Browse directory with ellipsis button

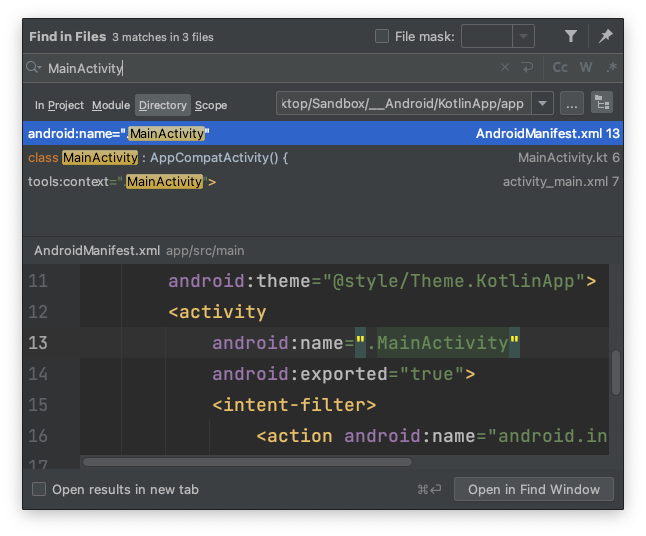pyautogui.click(x=571, y=103)
